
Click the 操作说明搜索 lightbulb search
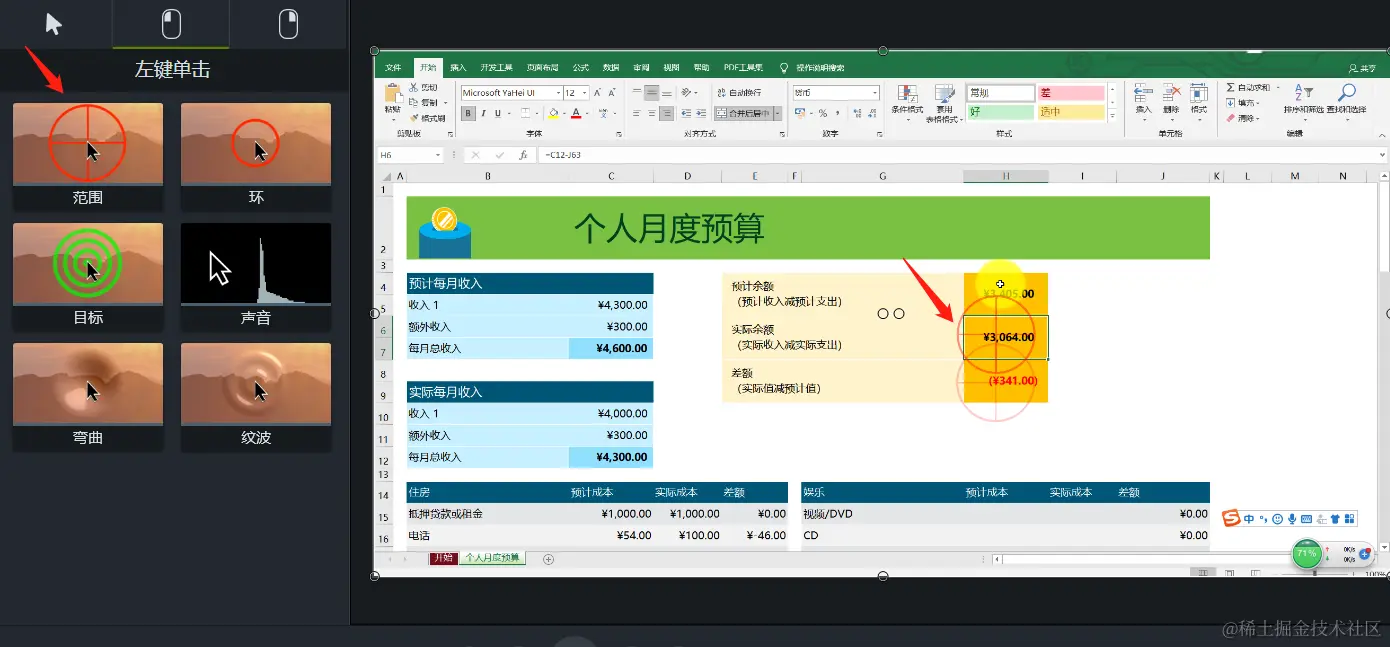click(x=813, y=68)
